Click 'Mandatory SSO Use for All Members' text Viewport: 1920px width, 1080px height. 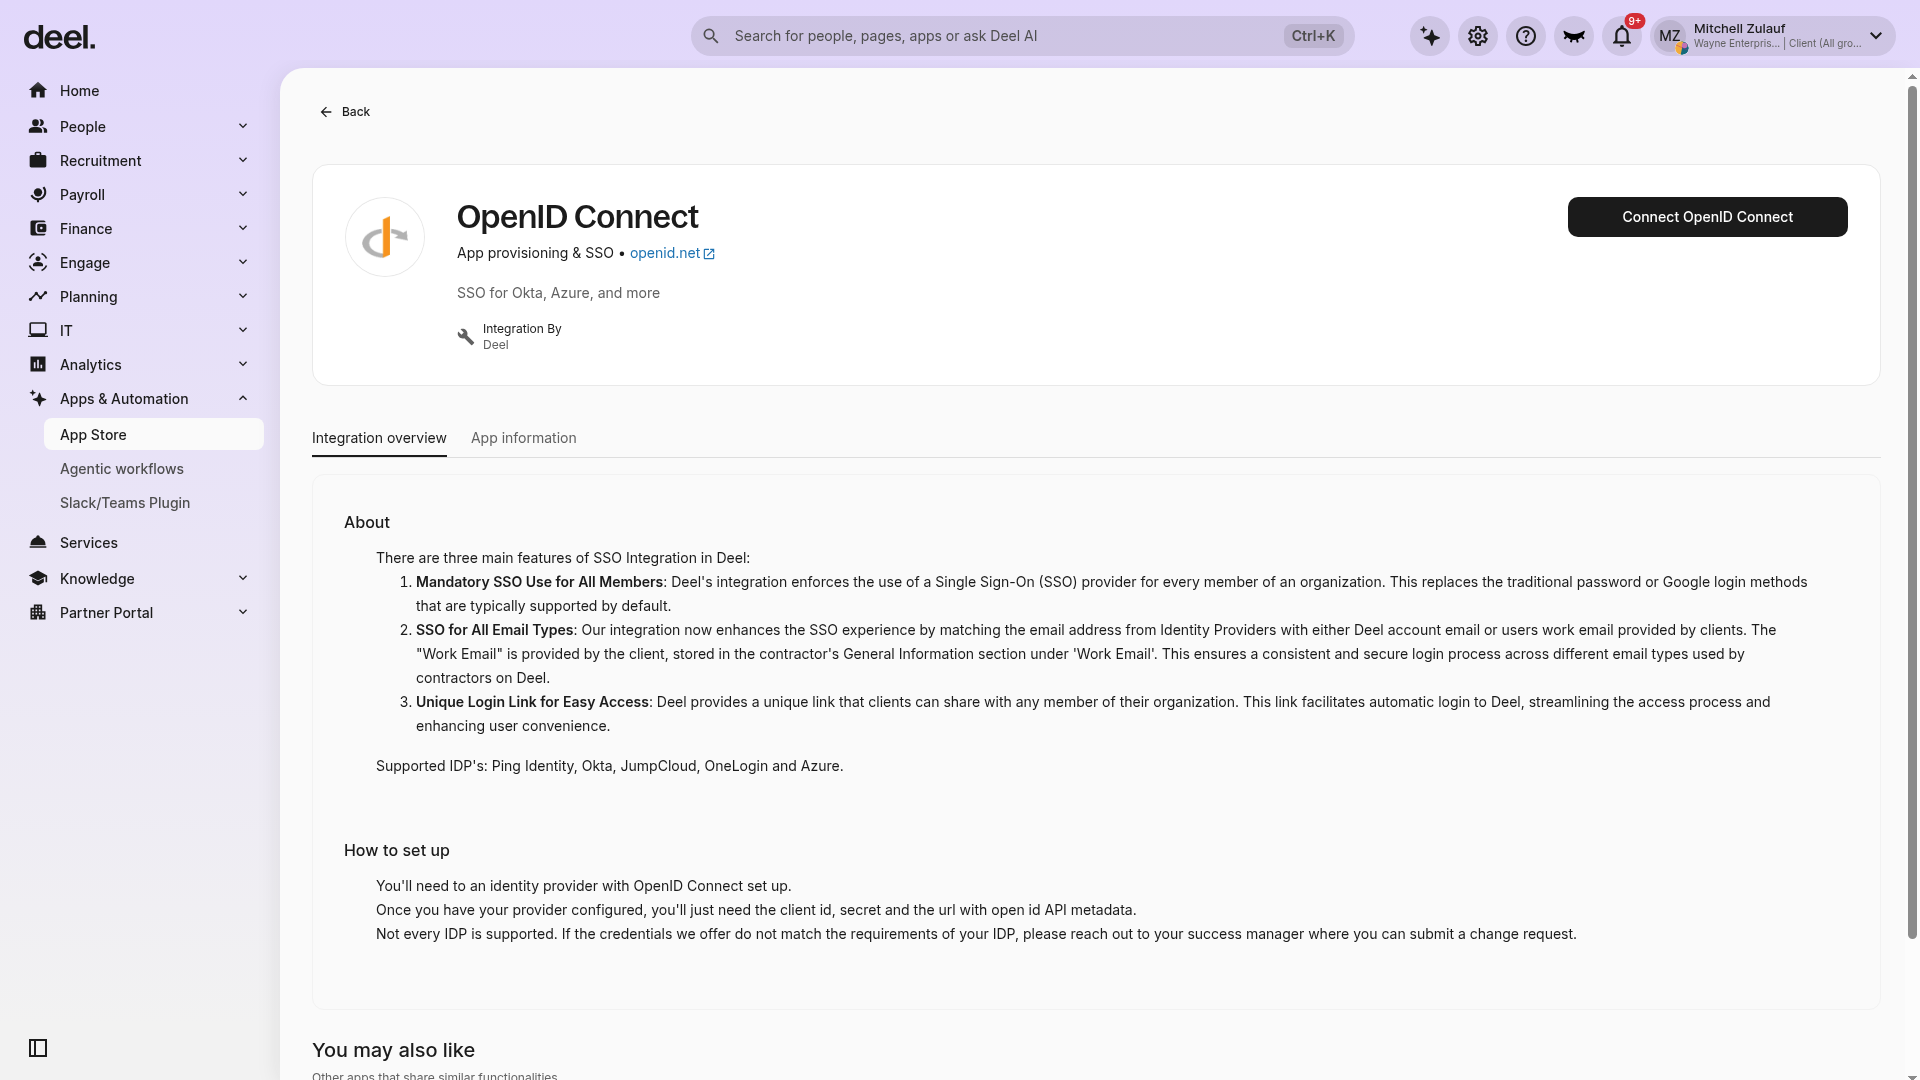[x=539, y=582]
